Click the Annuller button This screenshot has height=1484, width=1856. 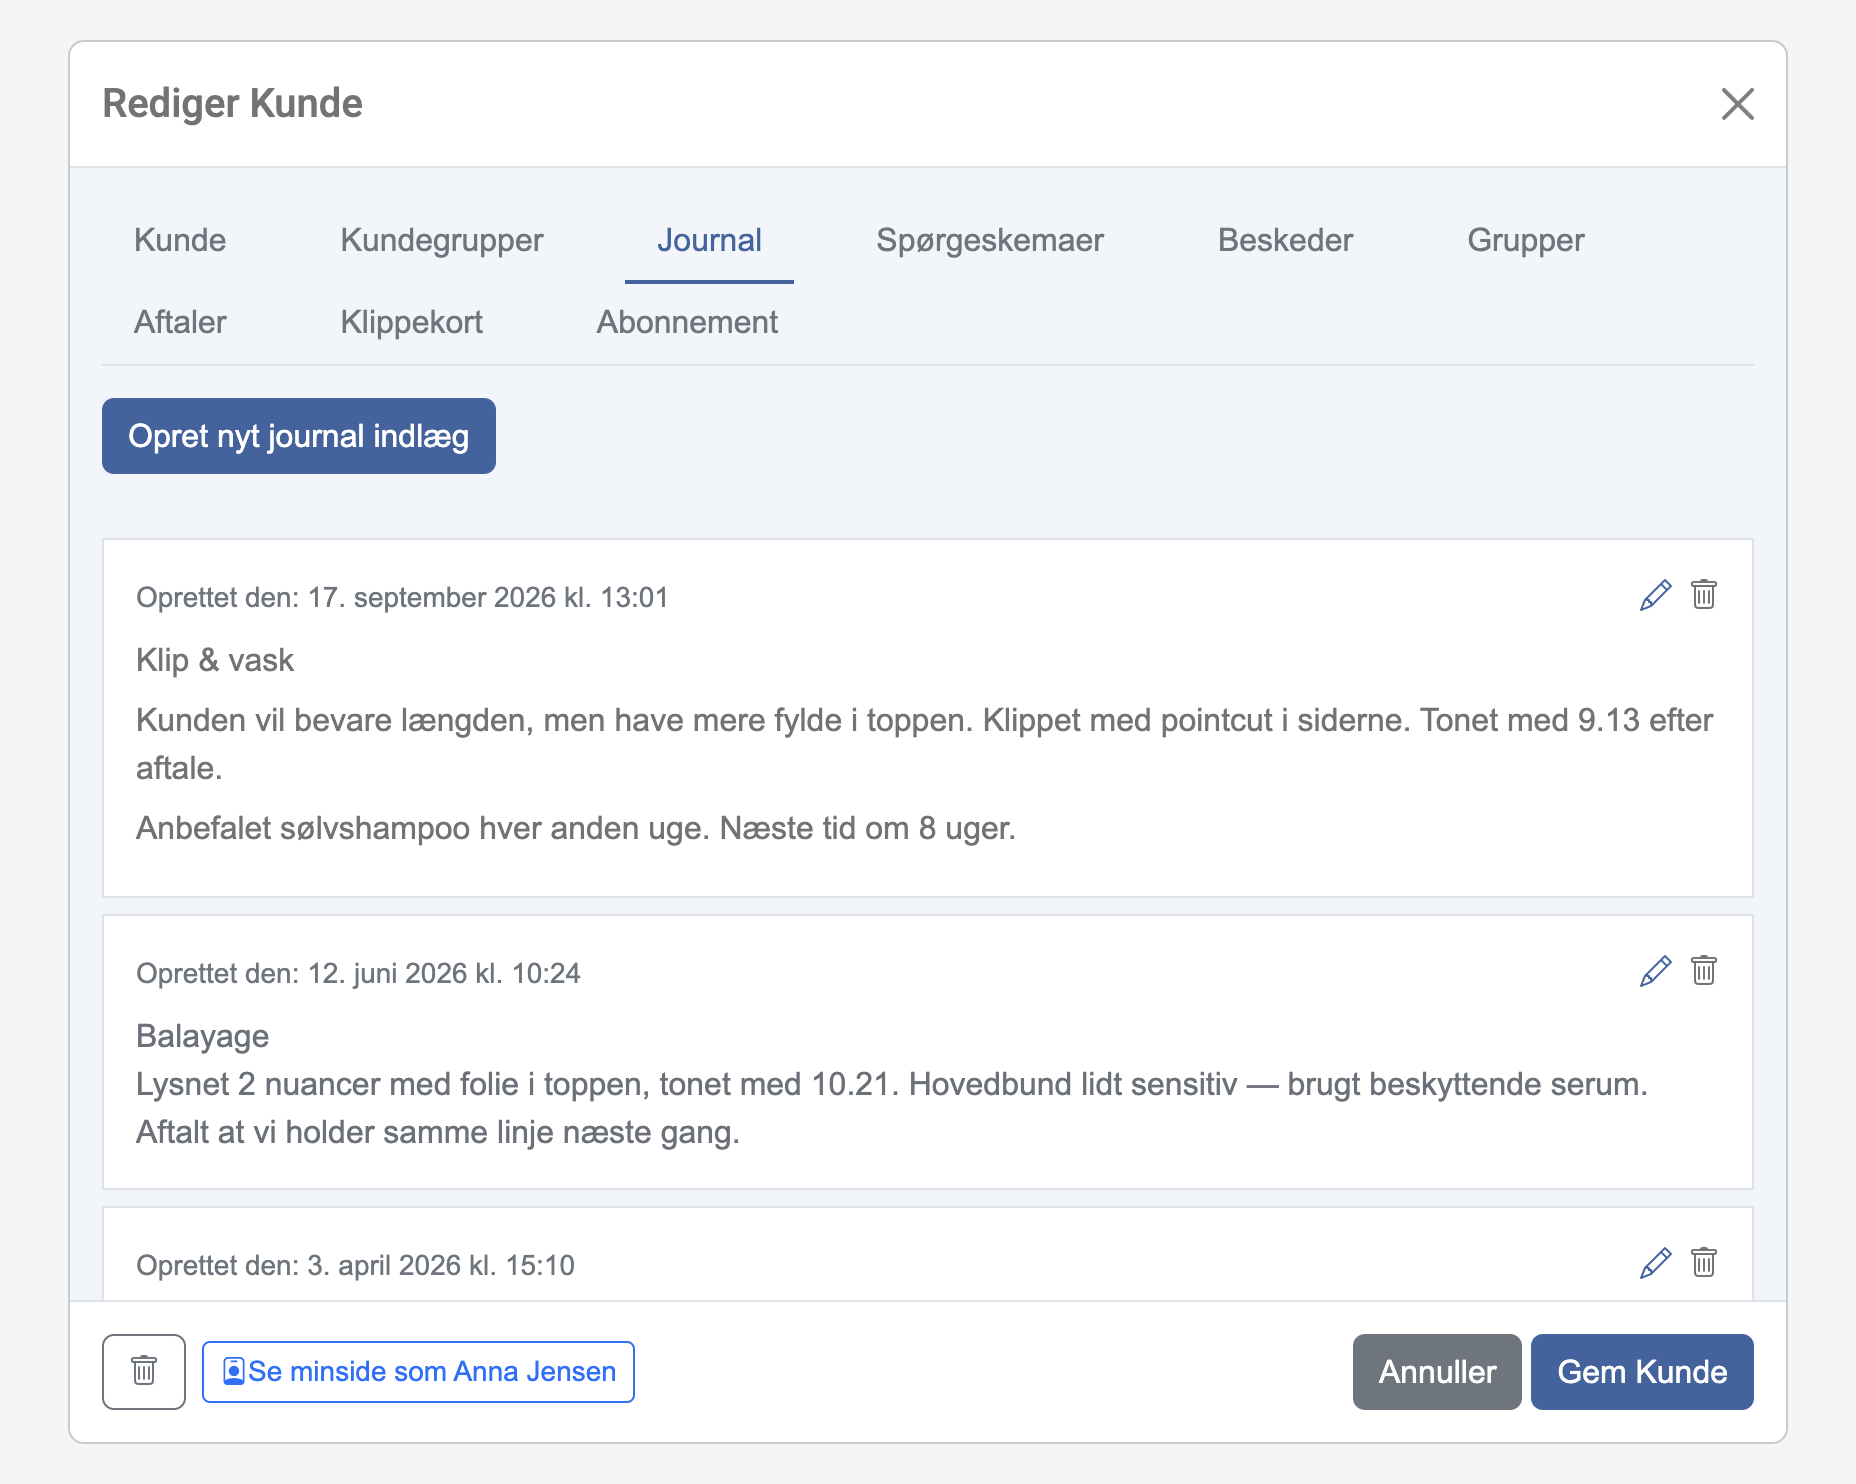[1437, 1371]
